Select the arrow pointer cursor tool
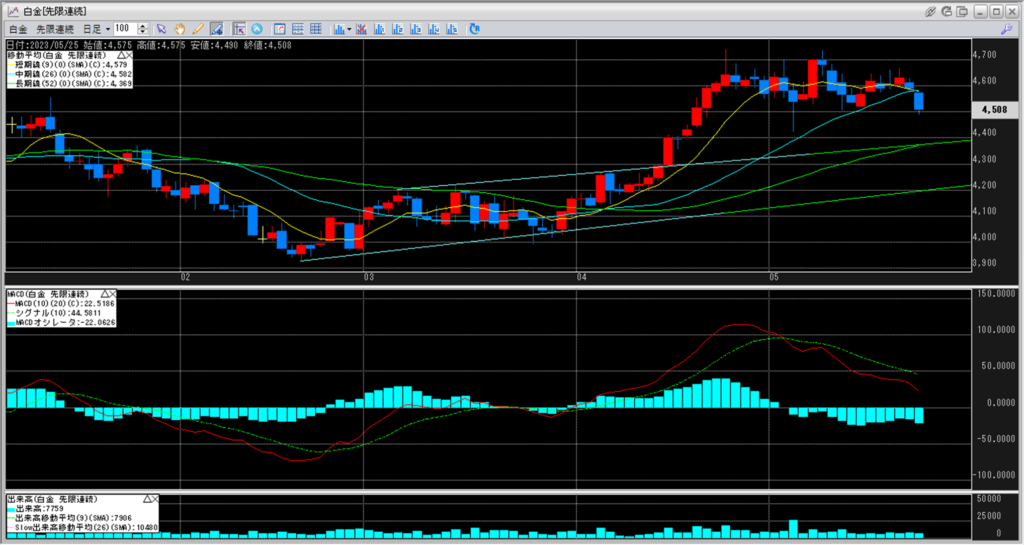1024x545 pixels. [162, 29]
